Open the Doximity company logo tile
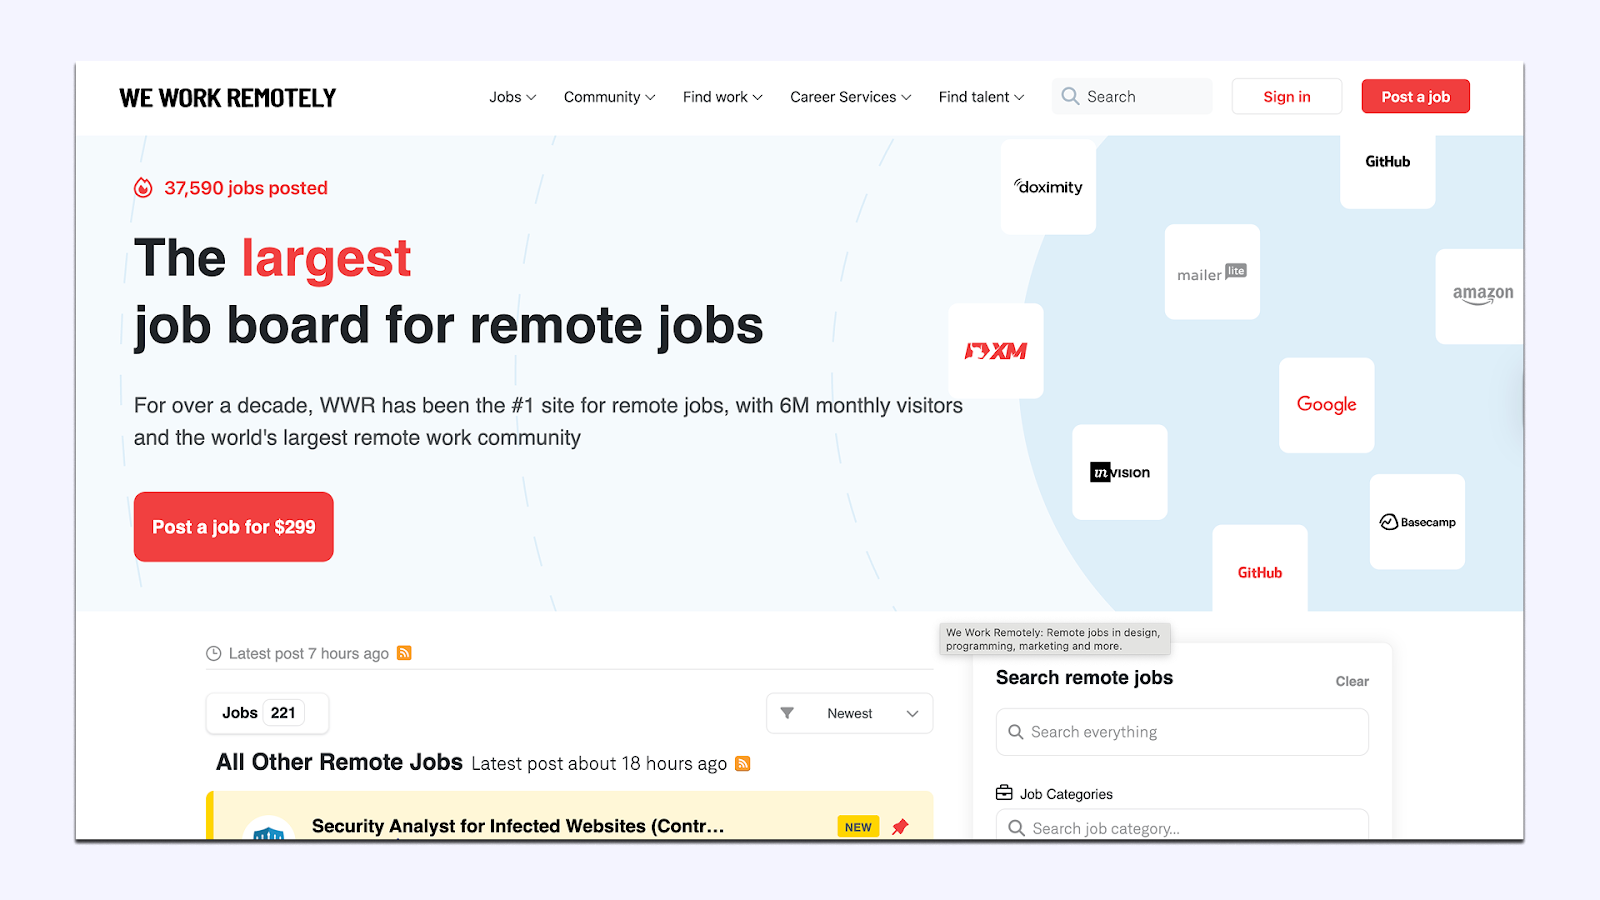The image size is (1600, 900). [1048, 187]
